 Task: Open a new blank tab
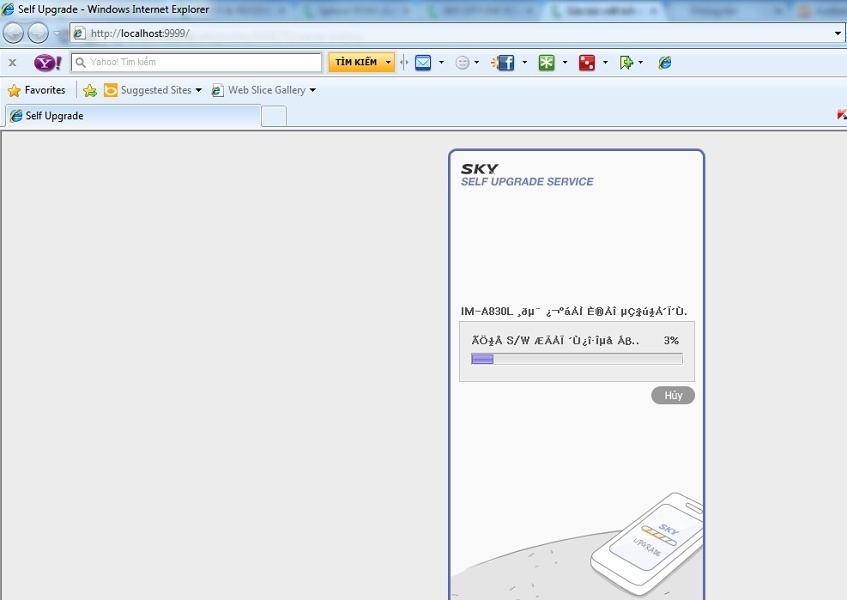coord(273,116)
